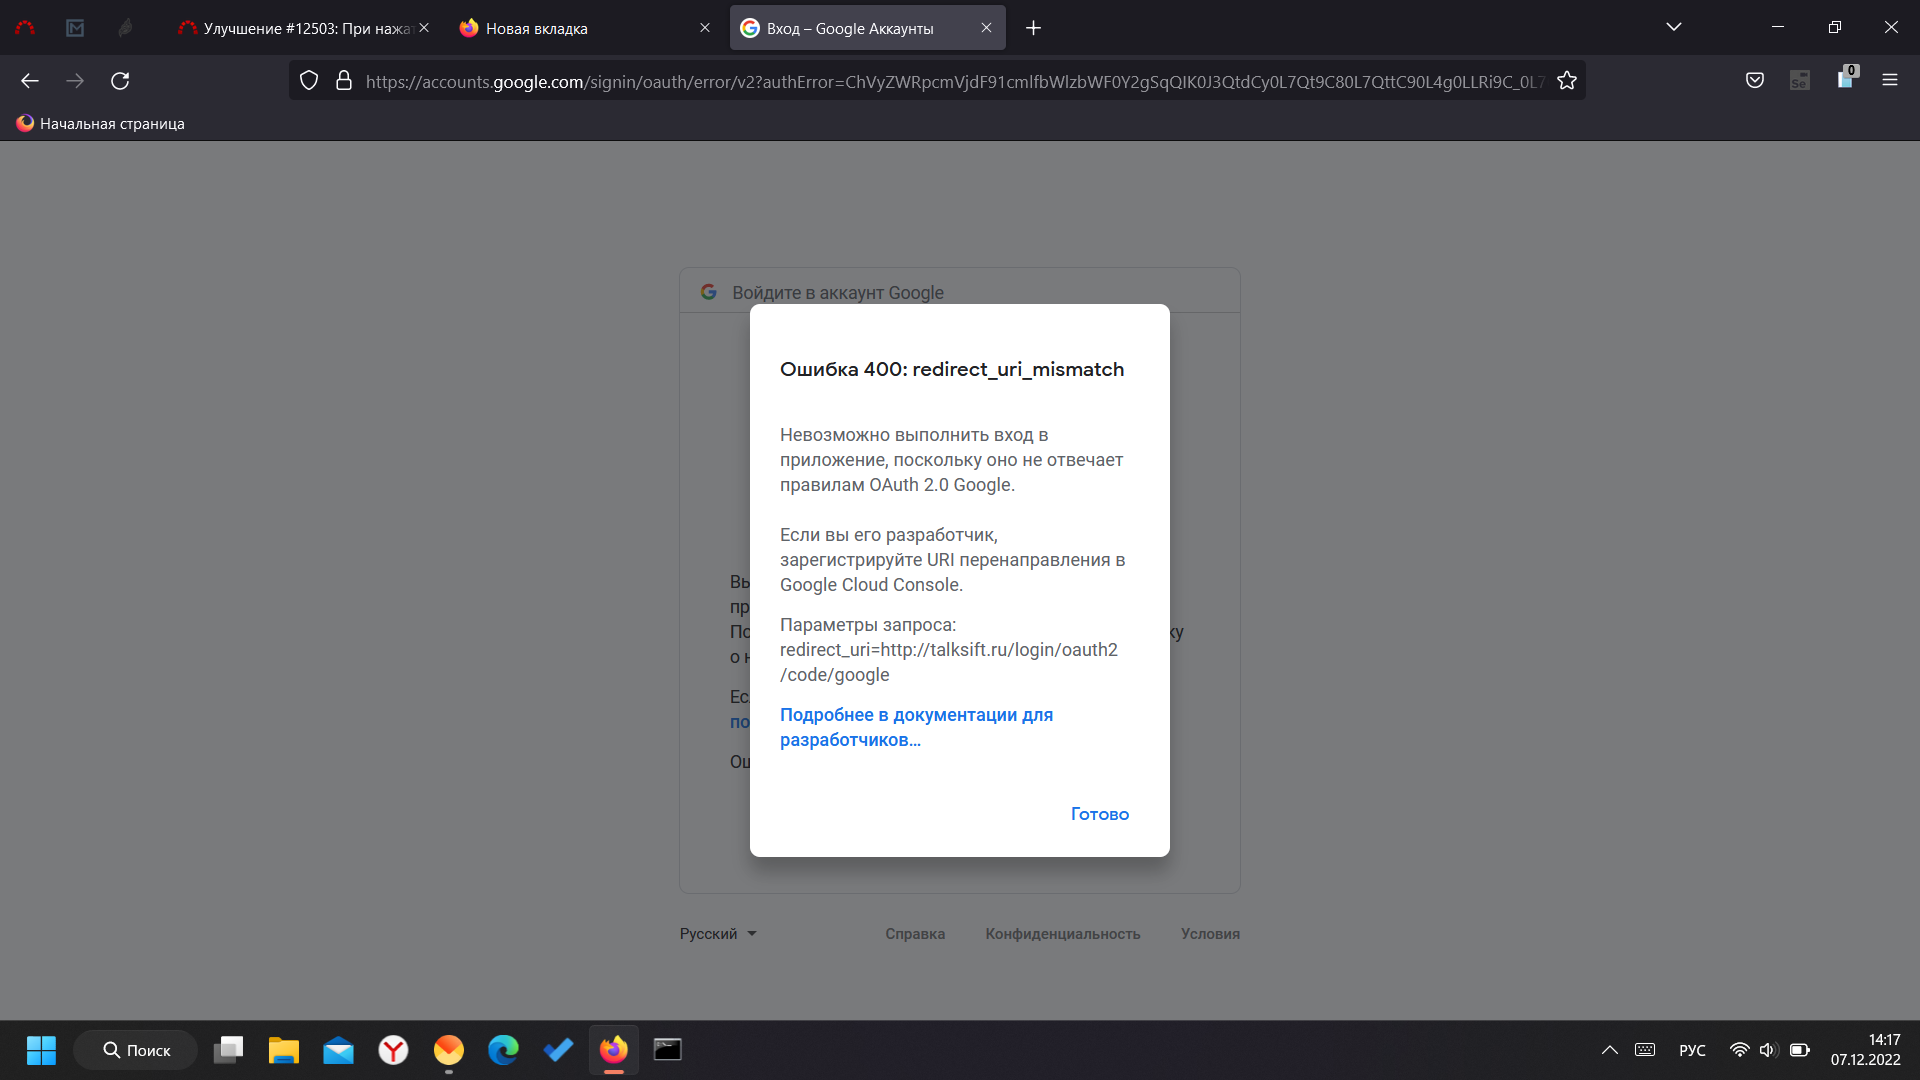Click the redirect_uri request parameter text

point(949,663)
